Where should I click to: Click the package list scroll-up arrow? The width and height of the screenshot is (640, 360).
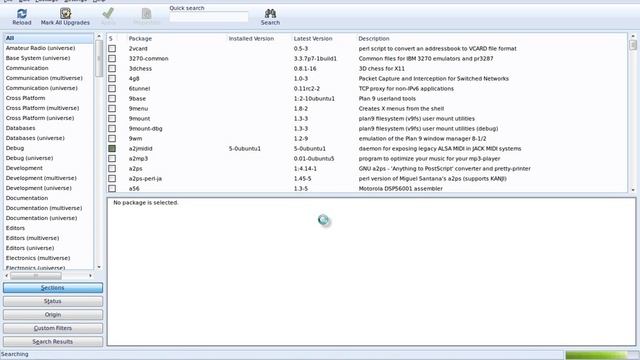click(633, 36)
